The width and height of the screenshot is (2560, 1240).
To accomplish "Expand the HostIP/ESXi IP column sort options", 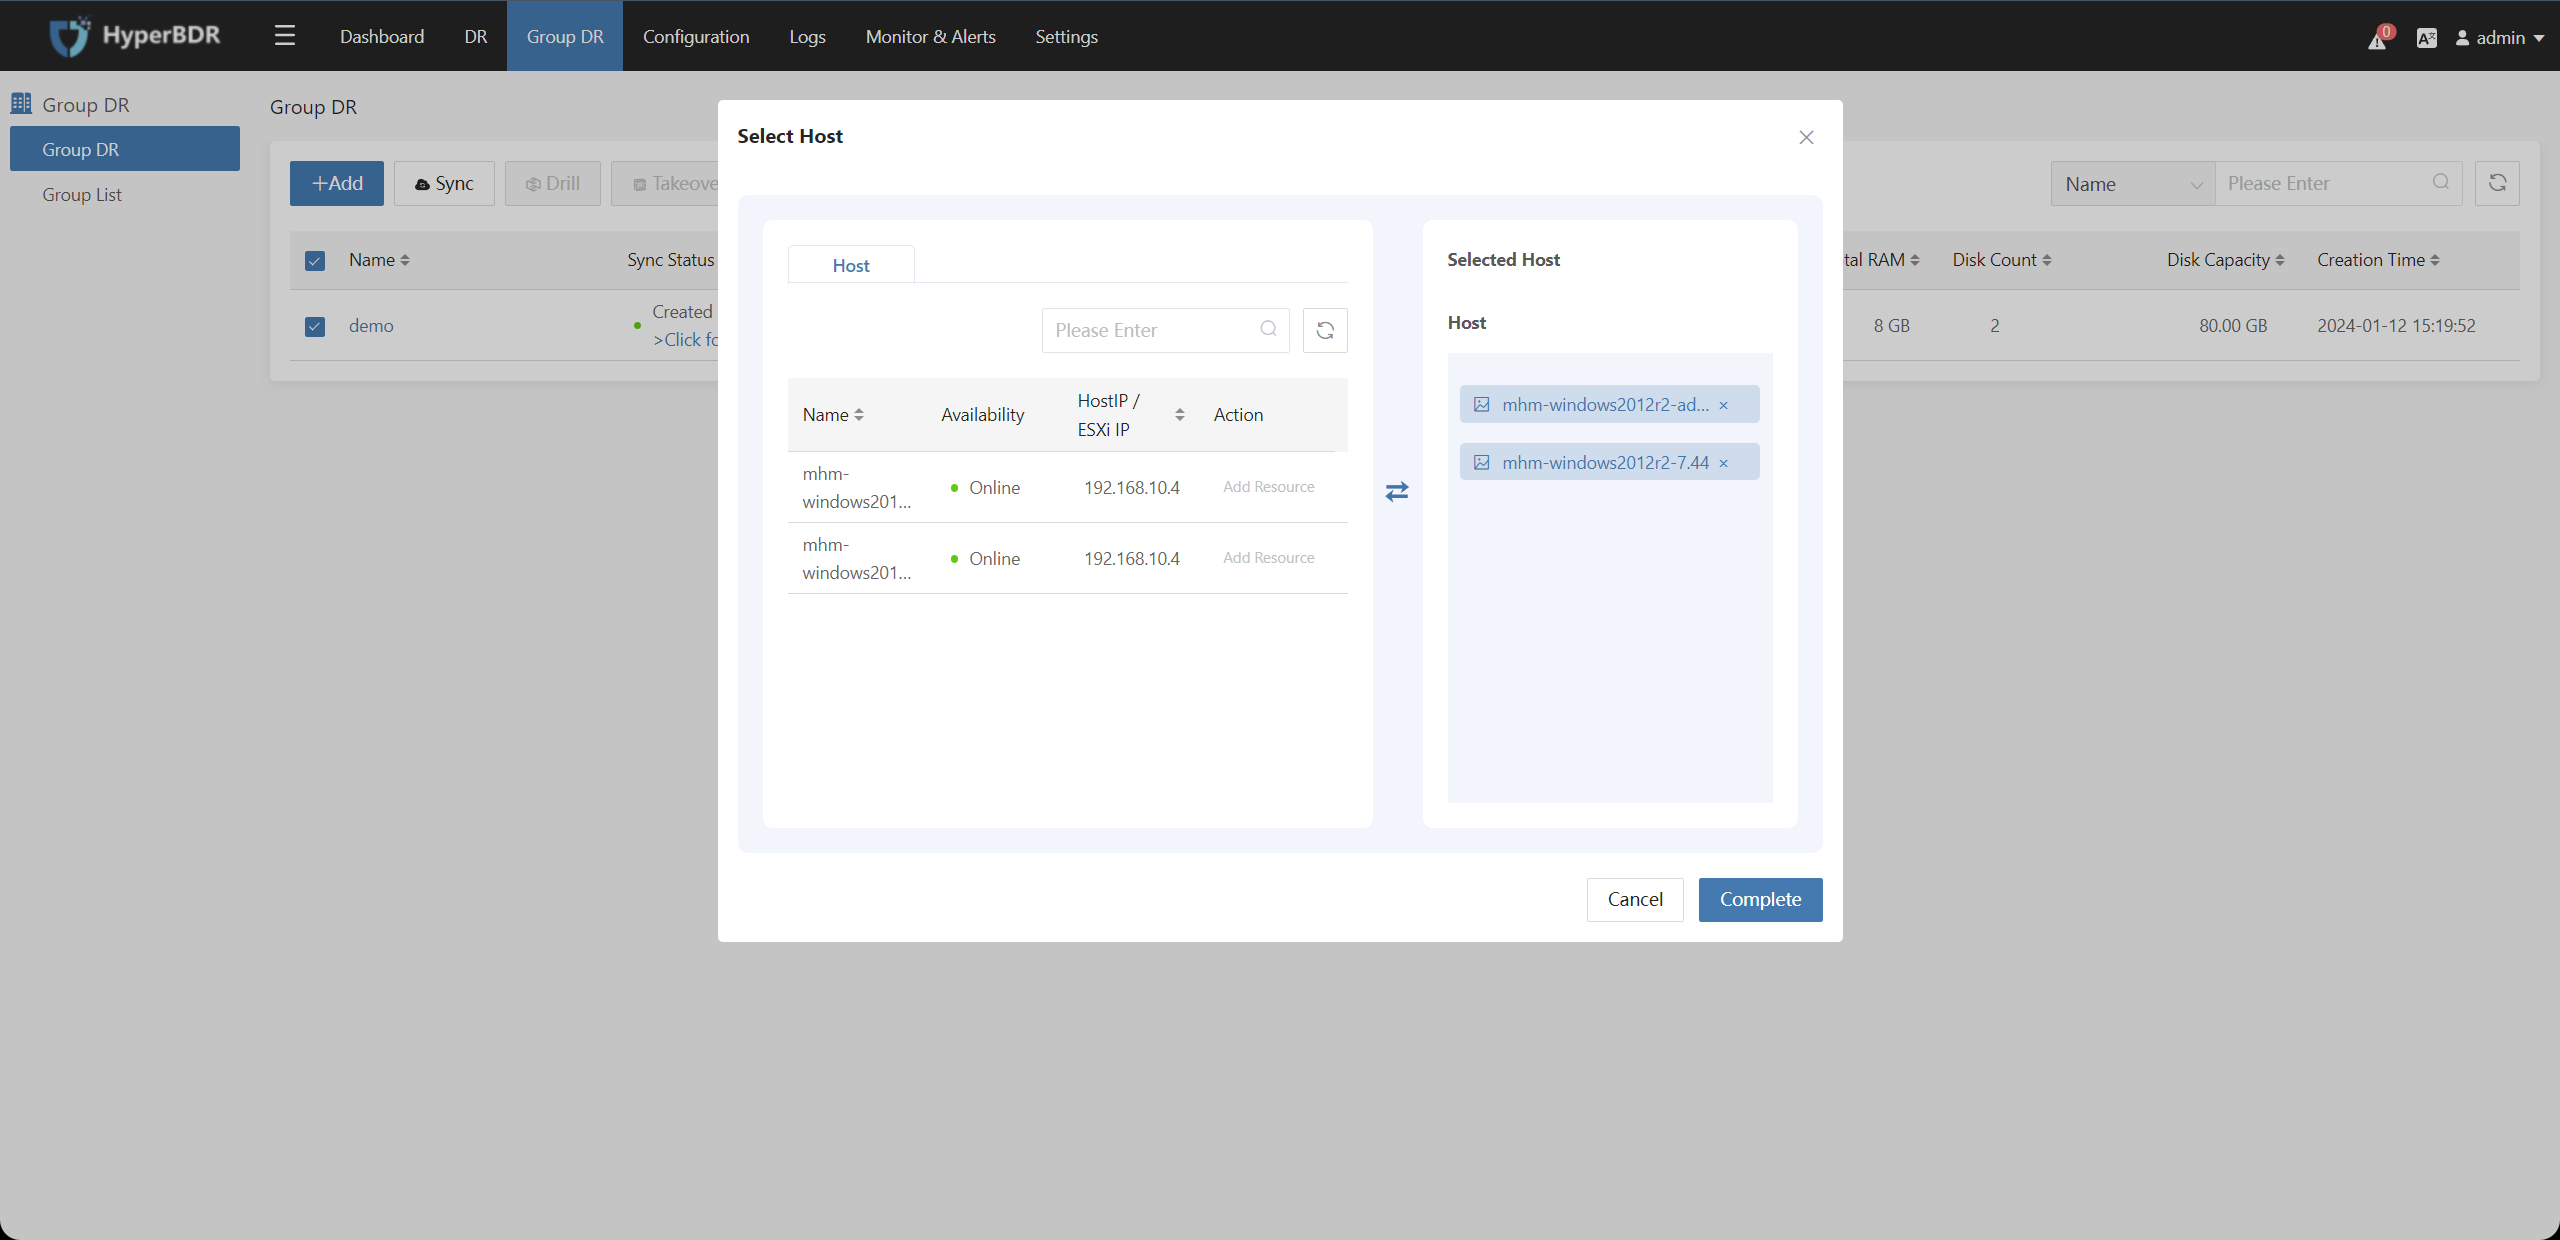I will (x=1180, y=413).
